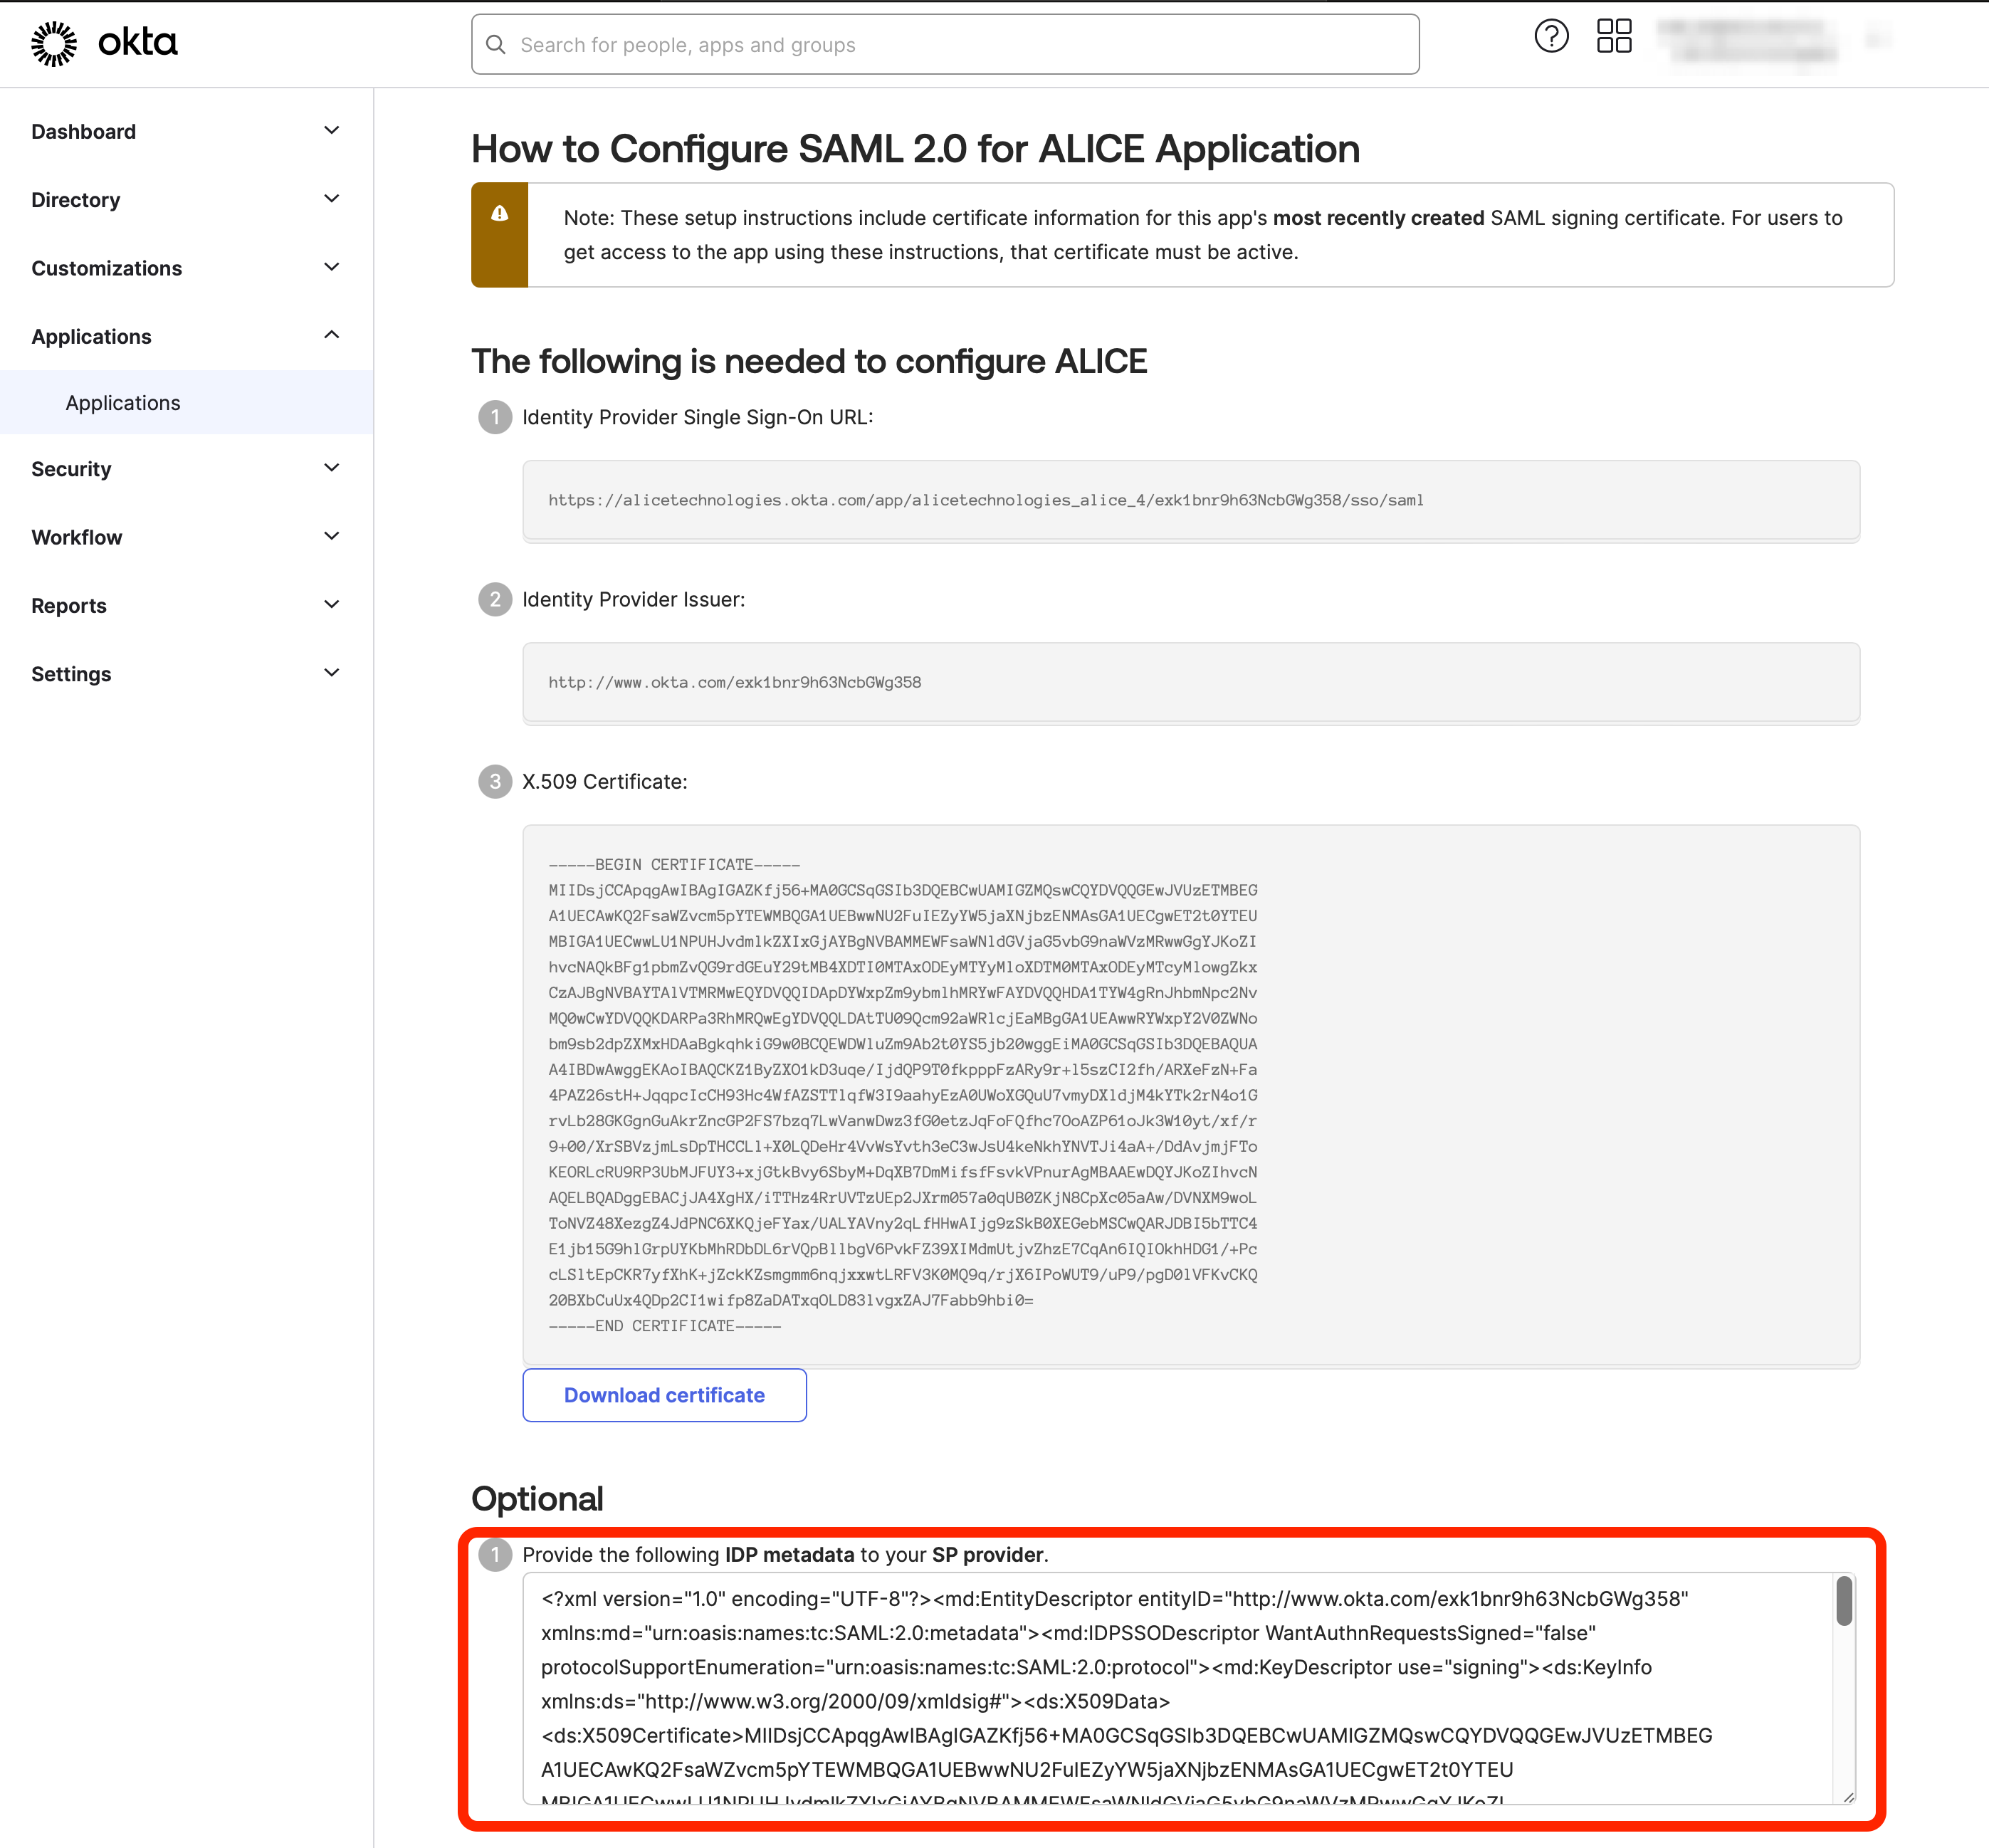Click the Single Sign-On URL field
This screenshot has height=1848, width=1989.
[1190, 500]
